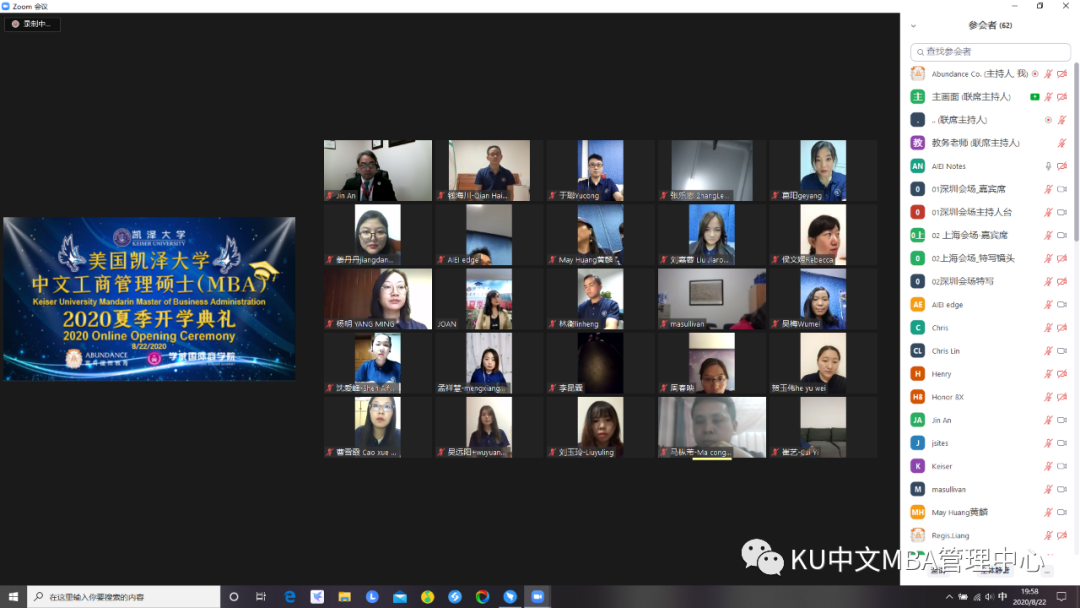
Task: Open Task View on the taskbar
Action: 262,597
